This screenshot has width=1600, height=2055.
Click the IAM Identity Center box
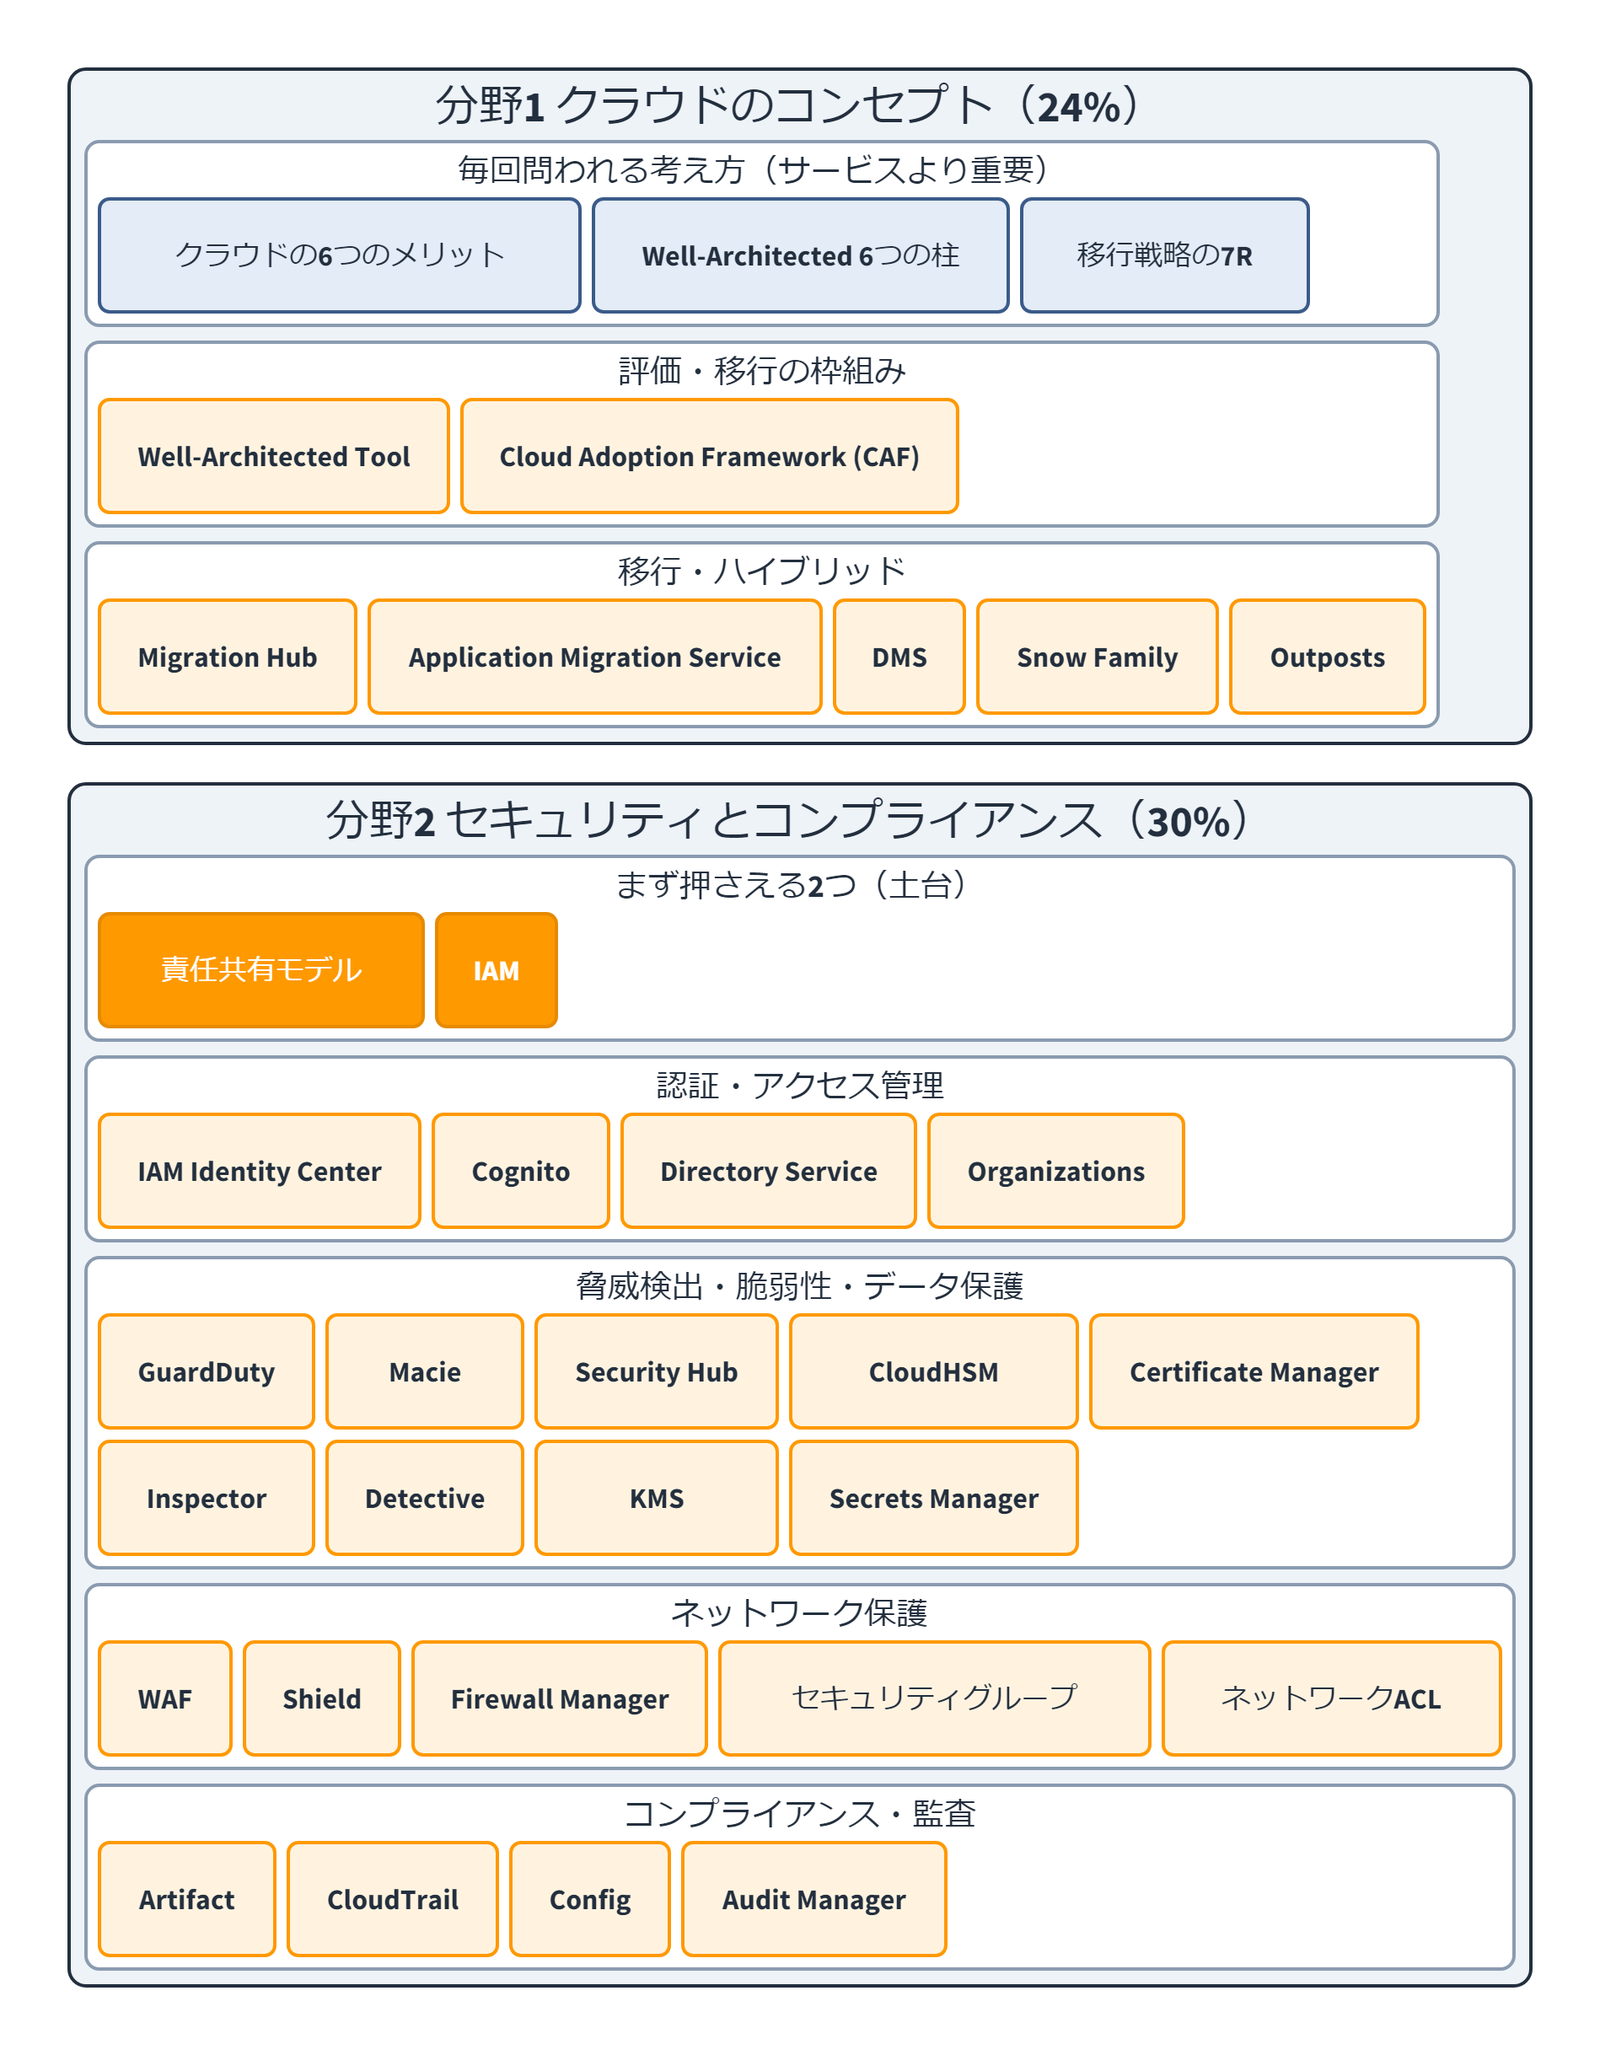[259, 1171]
